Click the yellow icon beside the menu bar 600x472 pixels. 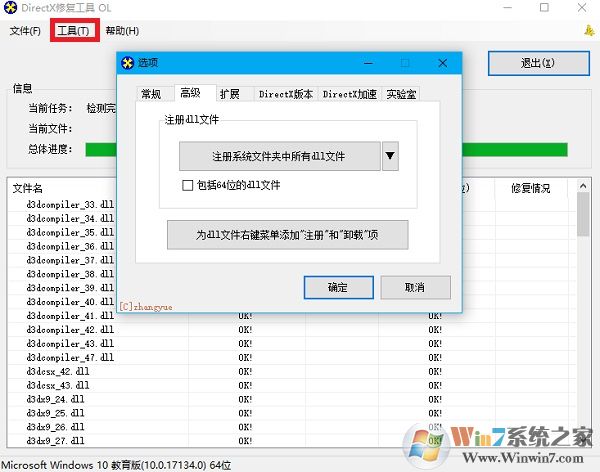pos(589,31)
